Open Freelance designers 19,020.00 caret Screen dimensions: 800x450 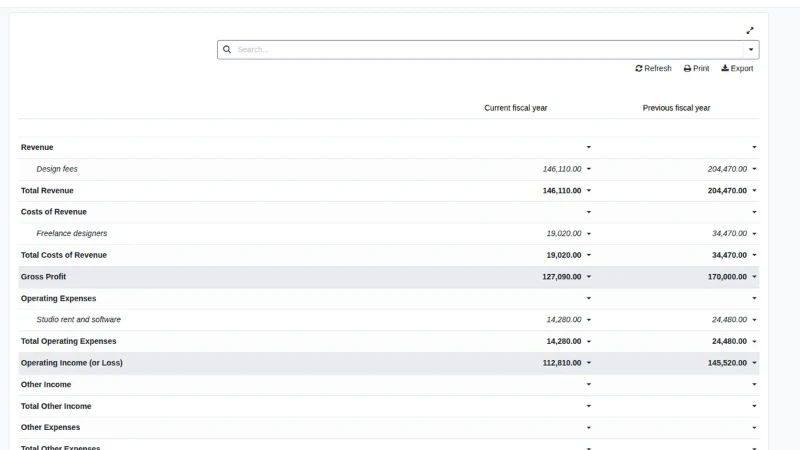589,234
